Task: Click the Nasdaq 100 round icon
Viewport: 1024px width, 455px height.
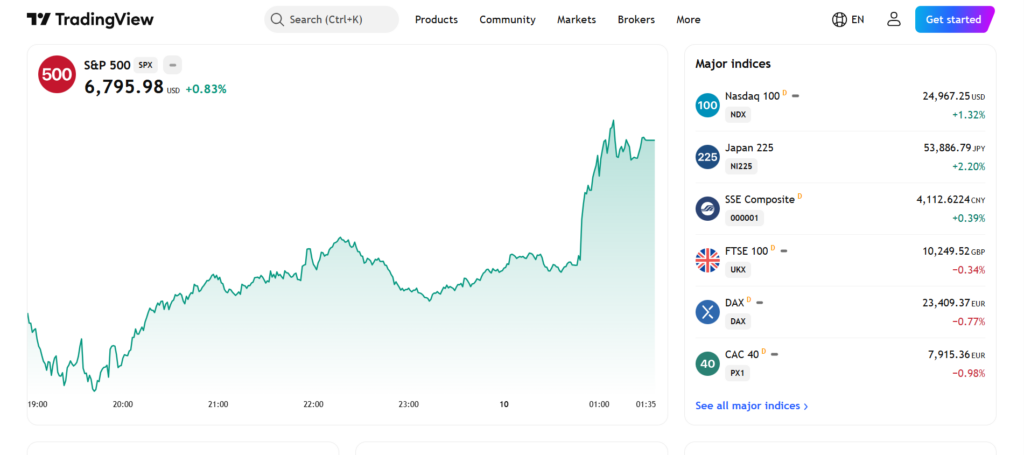Action: click(x=707, y=105)
